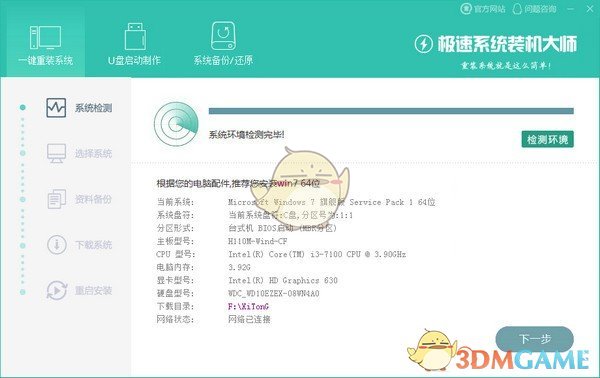The height and width of the screenshot is (378, 600).
Task: Click the Intel(R) HD Graphics 630 value
Action: [283, 280]
